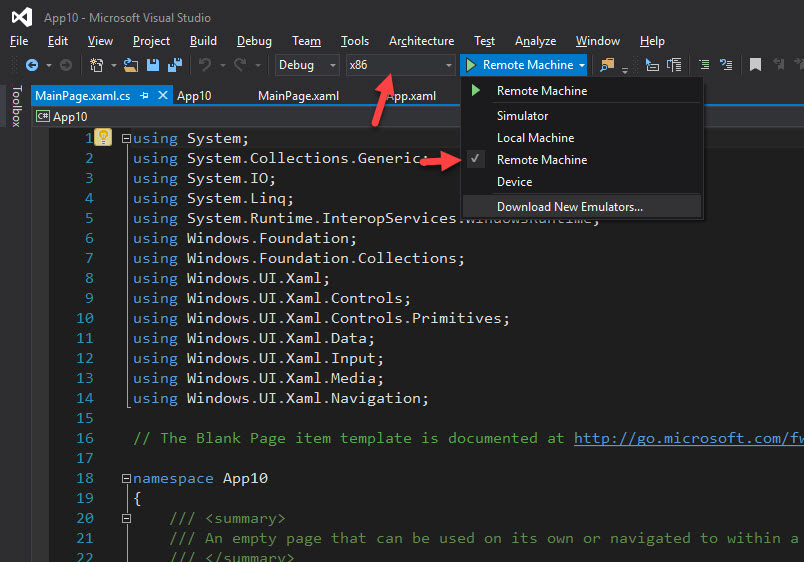Click on 'using Windows.UI.Xaml.Navigation;' line
The image size is (804, 562).
(x=280, y=398)
